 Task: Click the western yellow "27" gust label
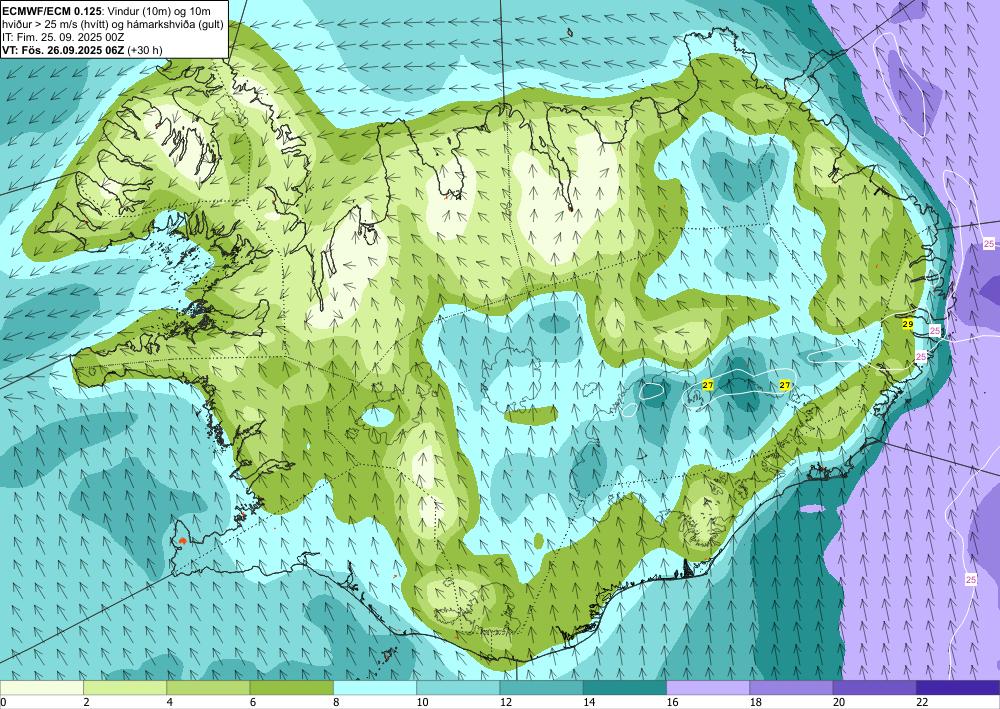pos(707,385)
